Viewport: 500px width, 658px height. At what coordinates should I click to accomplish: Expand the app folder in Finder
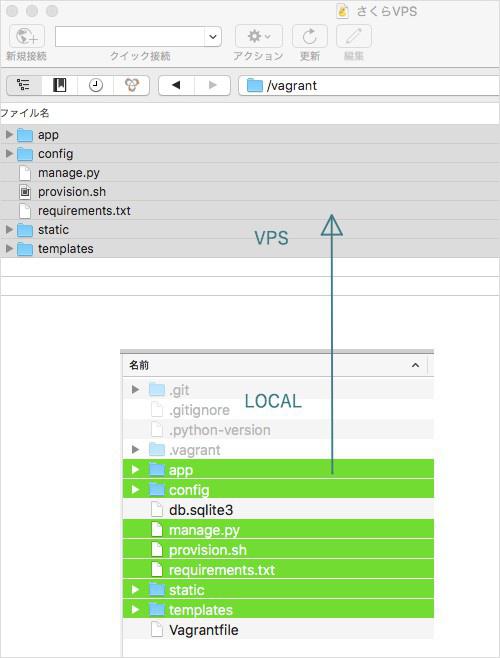135,470
